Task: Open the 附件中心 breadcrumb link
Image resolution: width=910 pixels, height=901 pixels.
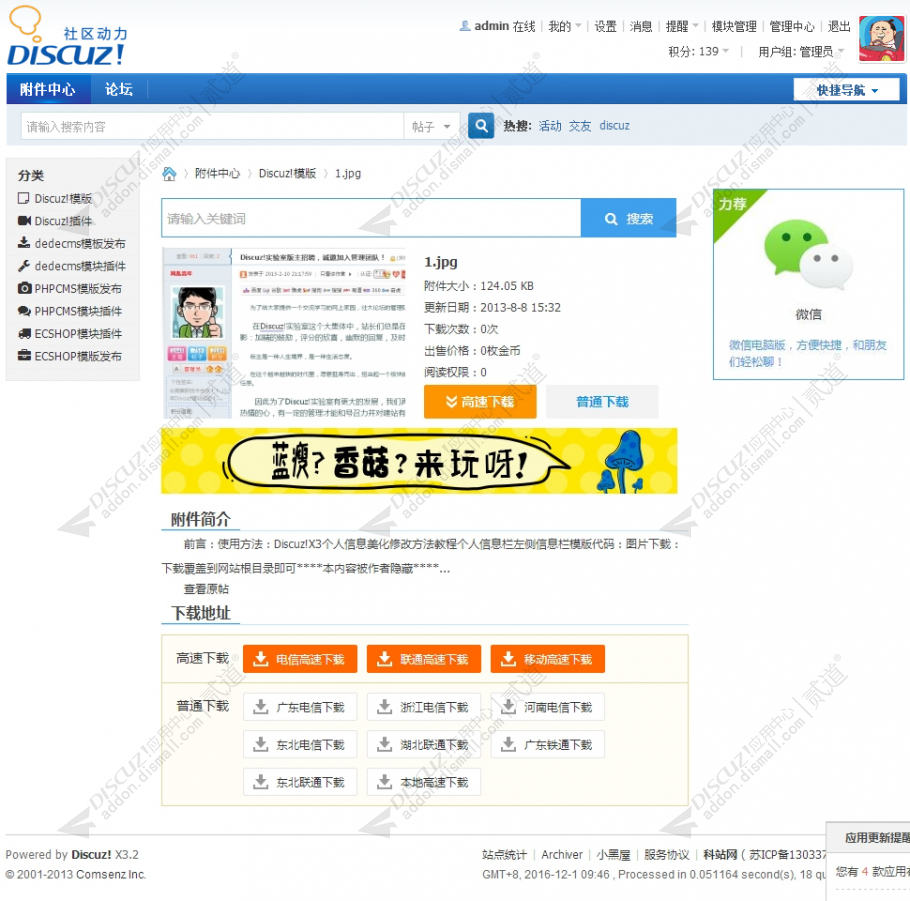Action: [x=217, y=174]
